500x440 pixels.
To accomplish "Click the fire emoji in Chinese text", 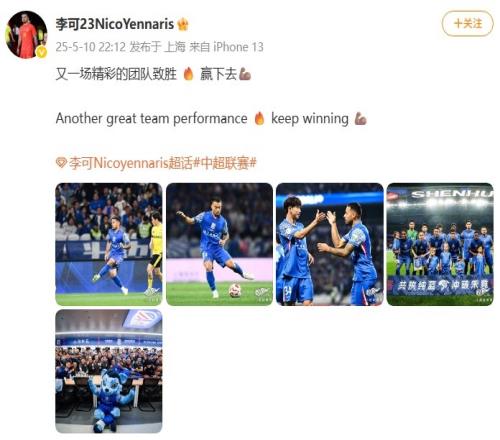I will tap(188, 74).
